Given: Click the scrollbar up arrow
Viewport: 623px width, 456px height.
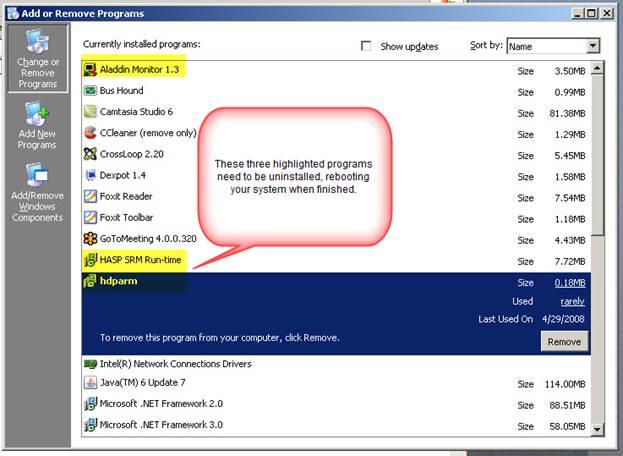Looking at the screenshot, I should [x=597, y=68].
